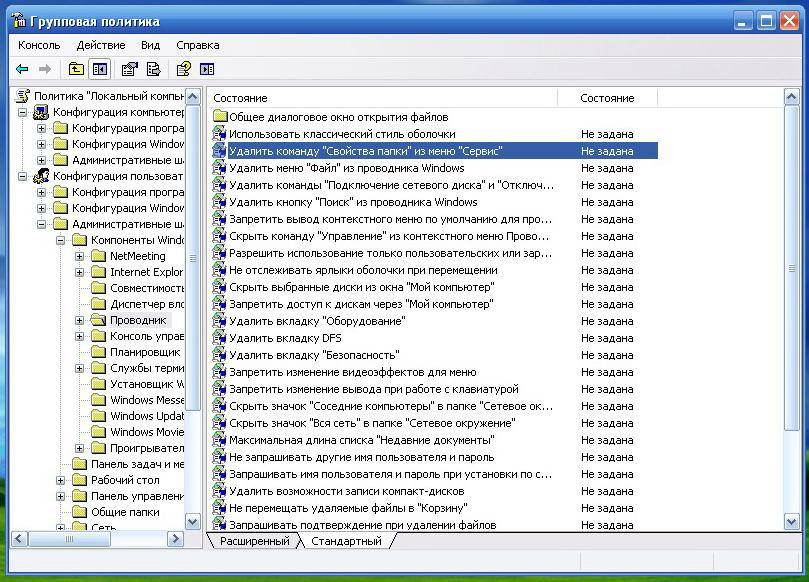Open the Действие menu
The width and height of the screenshot is (809, 582).
coord(101,45)
